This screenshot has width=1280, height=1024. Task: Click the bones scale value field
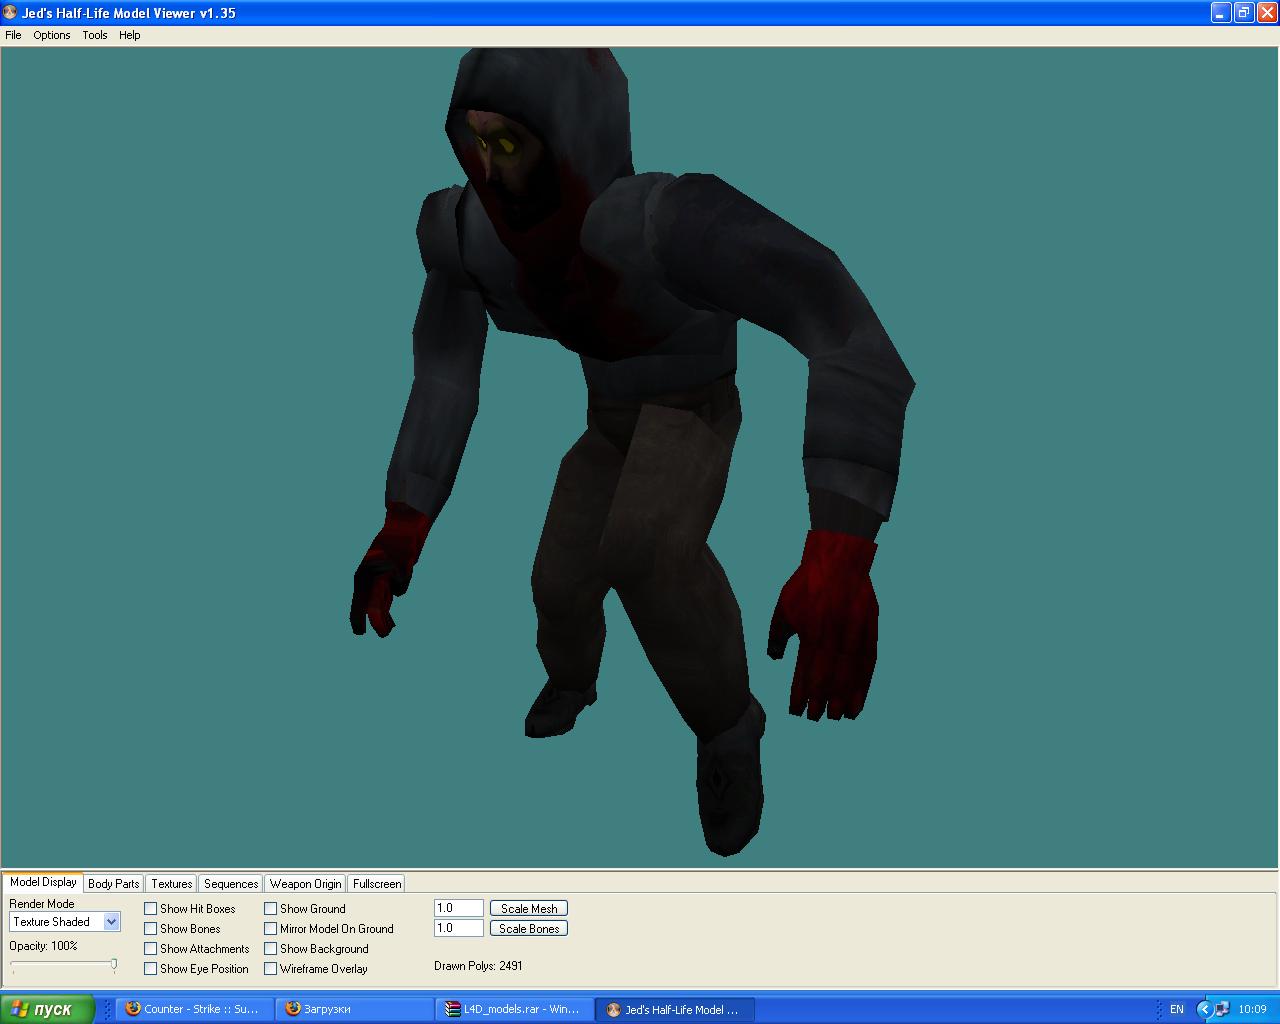(459, 928)
